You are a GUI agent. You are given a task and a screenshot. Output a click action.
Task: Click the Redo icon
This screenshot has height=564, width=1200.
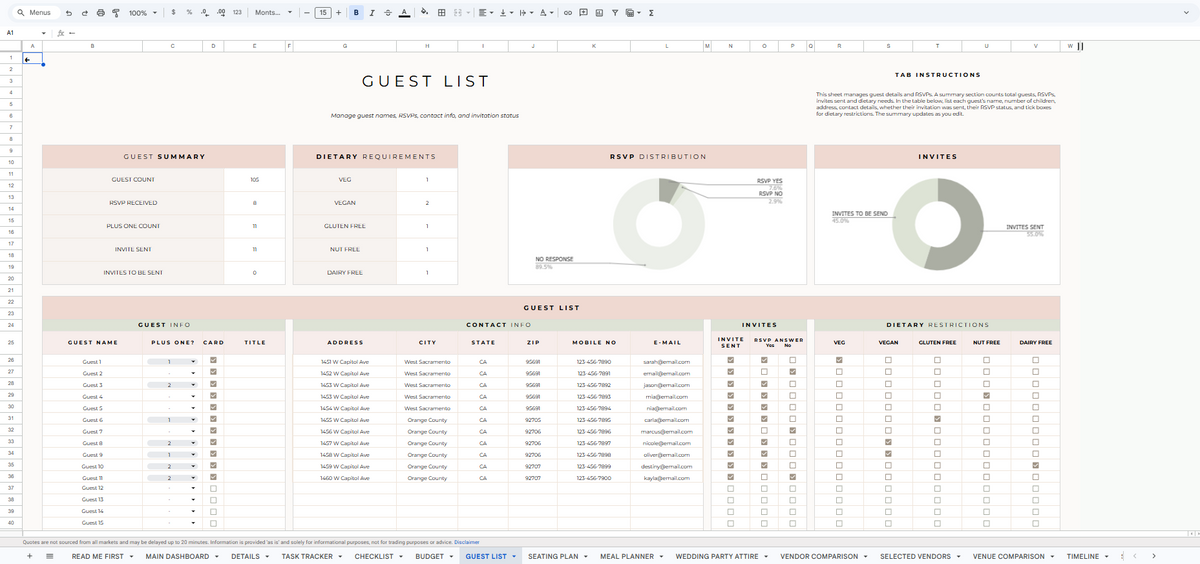pos(84,12)
